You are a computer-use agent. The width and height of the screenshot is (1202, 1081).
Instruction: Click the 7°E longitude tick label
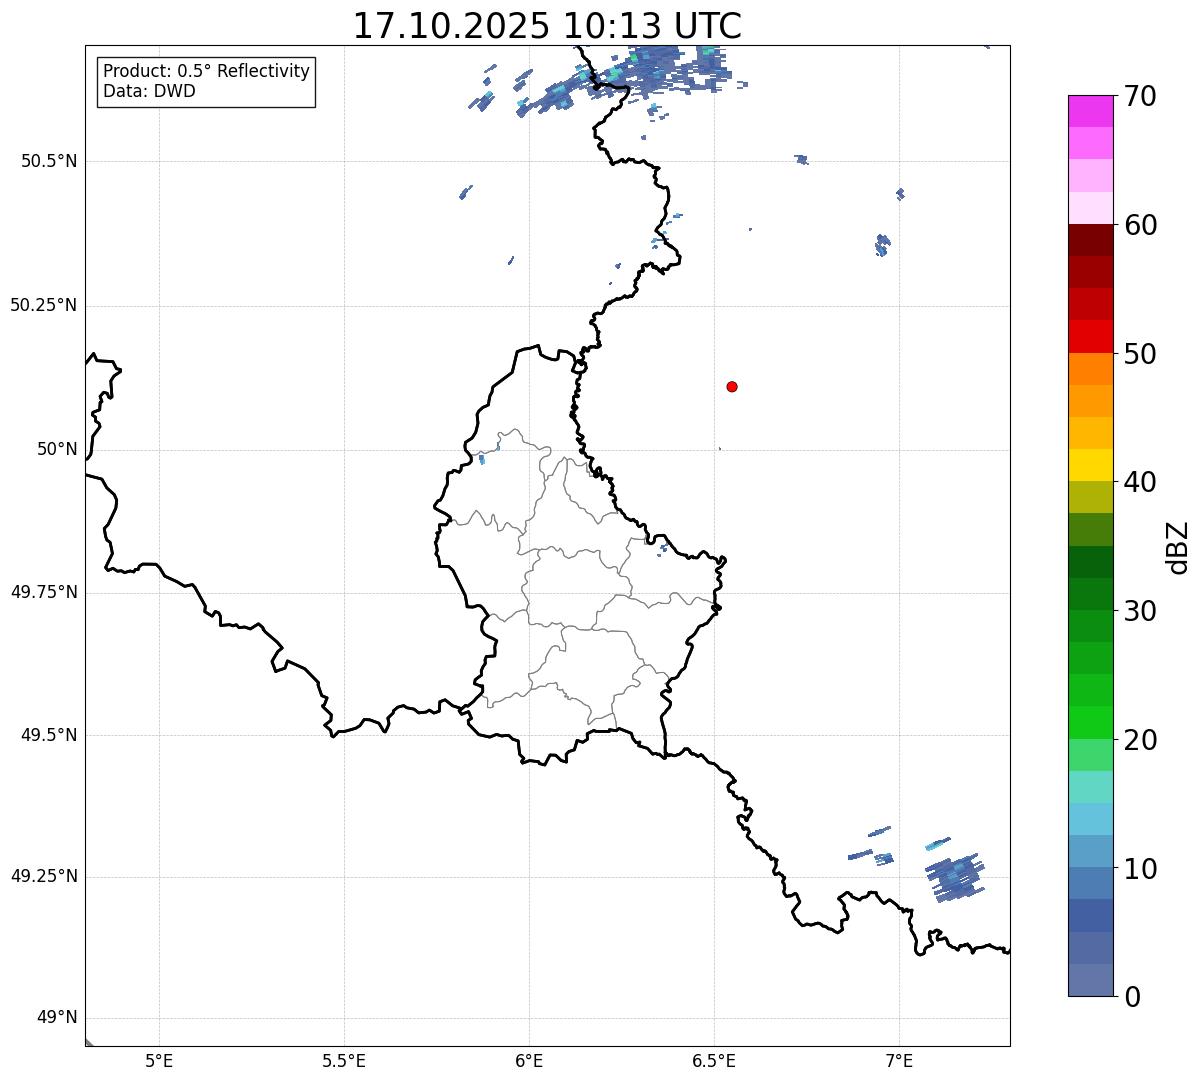899,1060
